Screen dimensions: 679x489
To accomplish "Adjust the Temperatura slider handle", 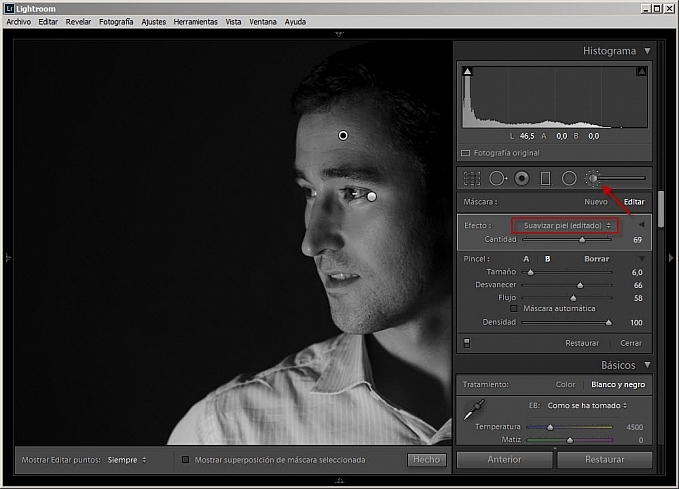I will tap(550, 427).
